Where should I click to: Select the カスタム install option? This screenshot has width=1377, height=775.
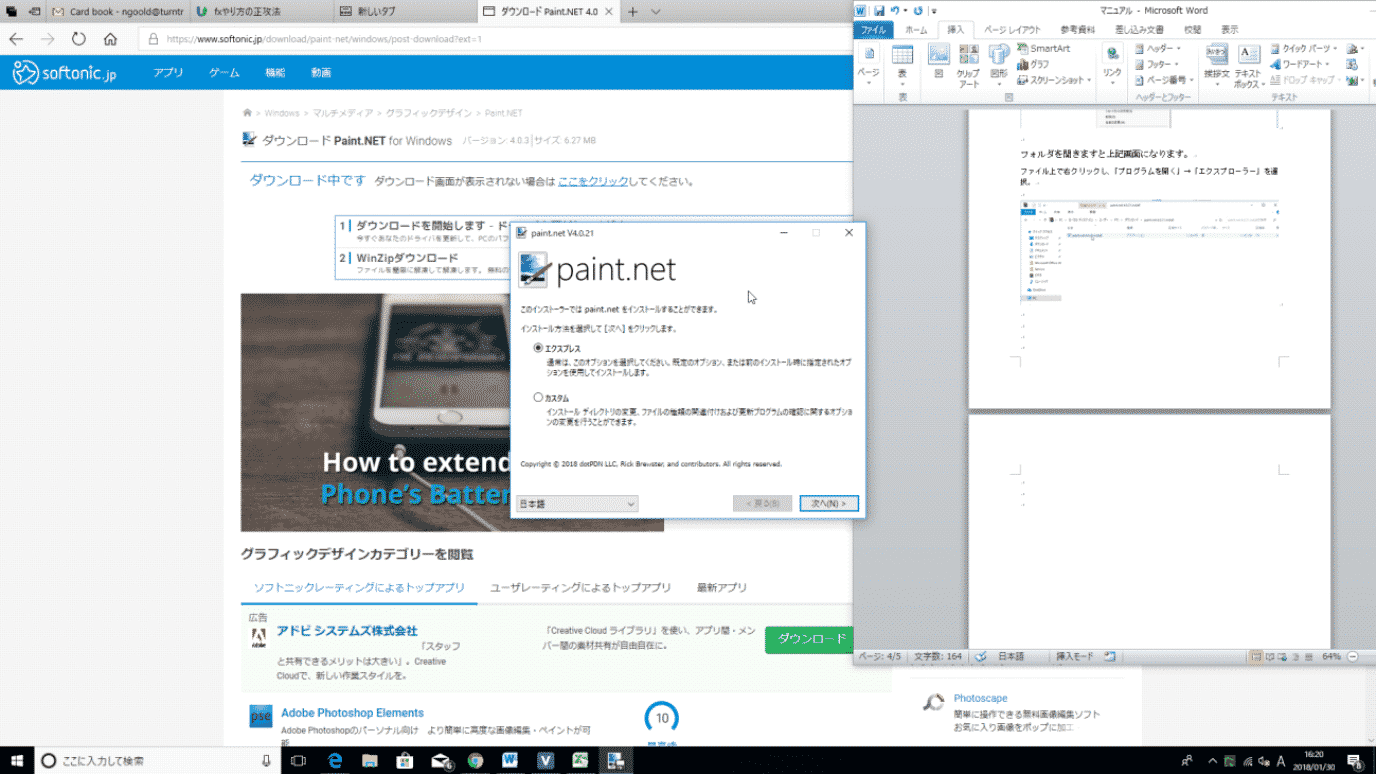[539, 398]
